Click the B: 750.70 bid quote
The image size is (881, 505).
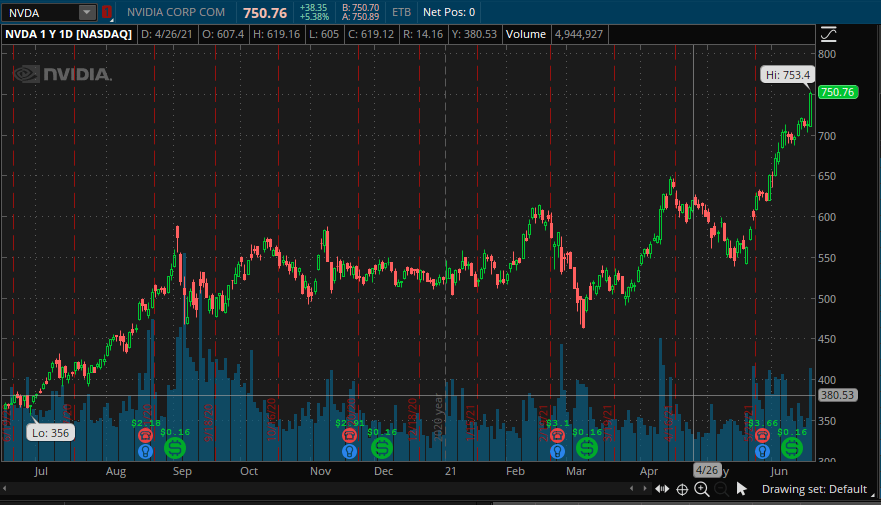[x=361, y=8]
